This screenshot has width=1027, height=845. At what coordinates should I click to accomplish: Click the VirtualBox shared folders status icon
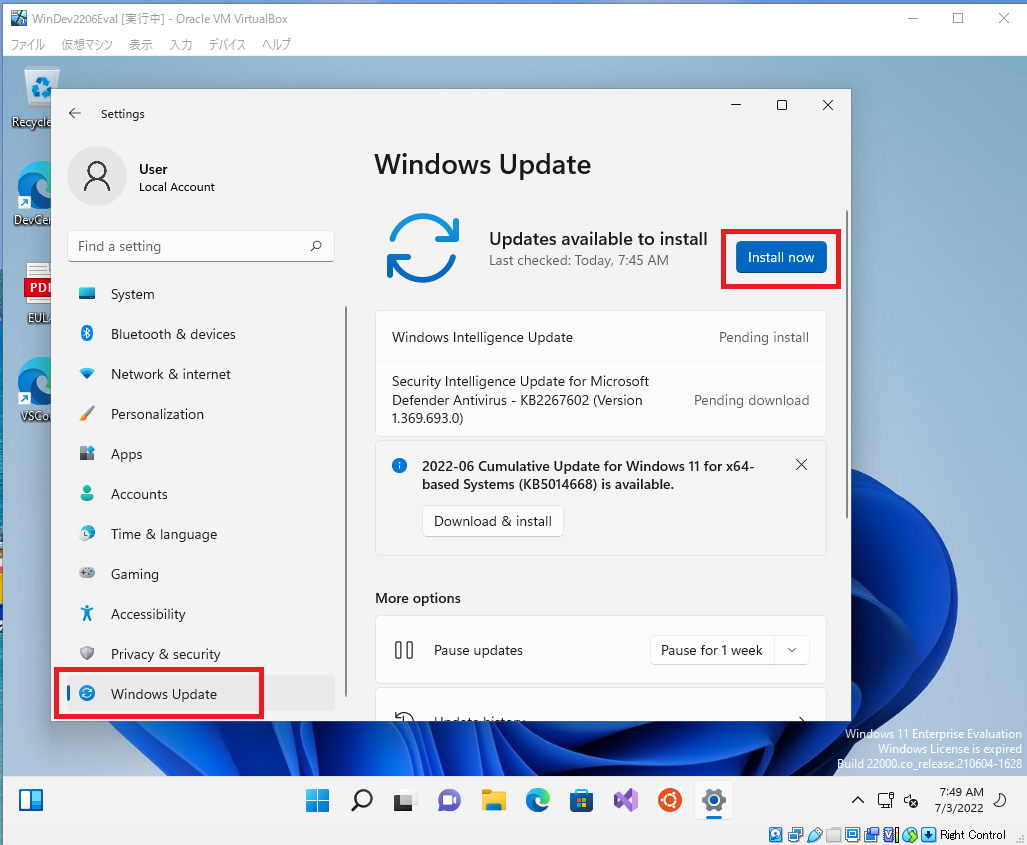coord(833,835)
